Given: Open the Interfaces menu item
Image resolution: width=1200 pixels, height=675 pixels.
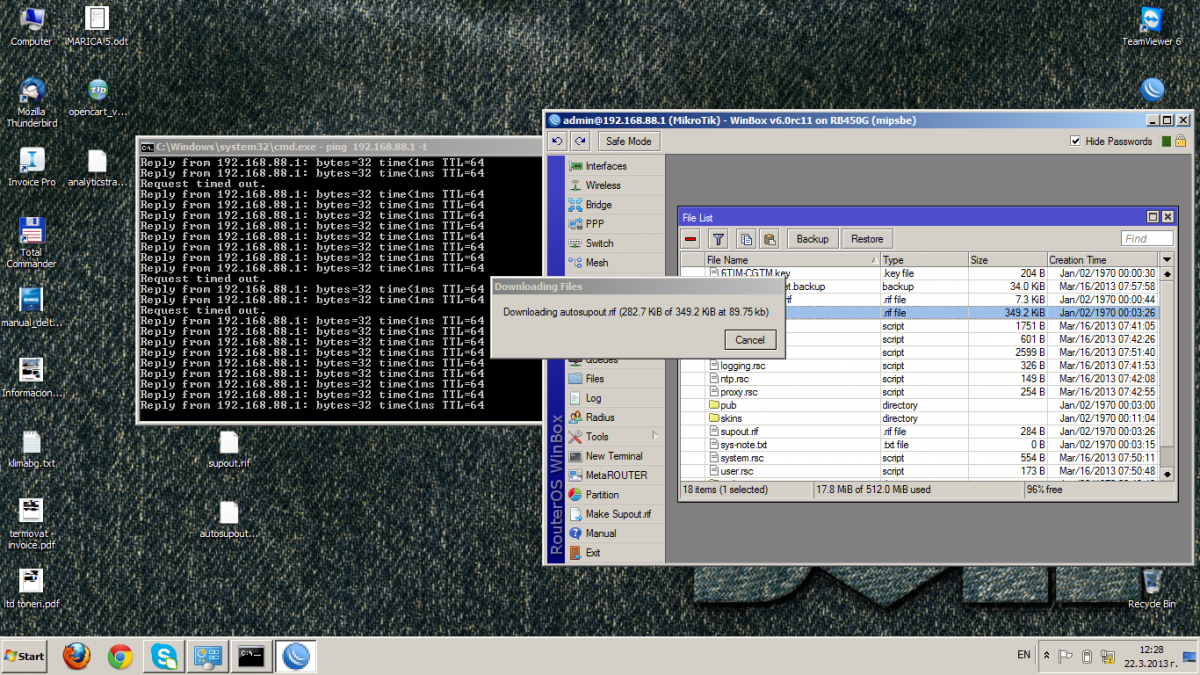Looking at the screenshot, I should pyautogui.click(x=606, y=166).
